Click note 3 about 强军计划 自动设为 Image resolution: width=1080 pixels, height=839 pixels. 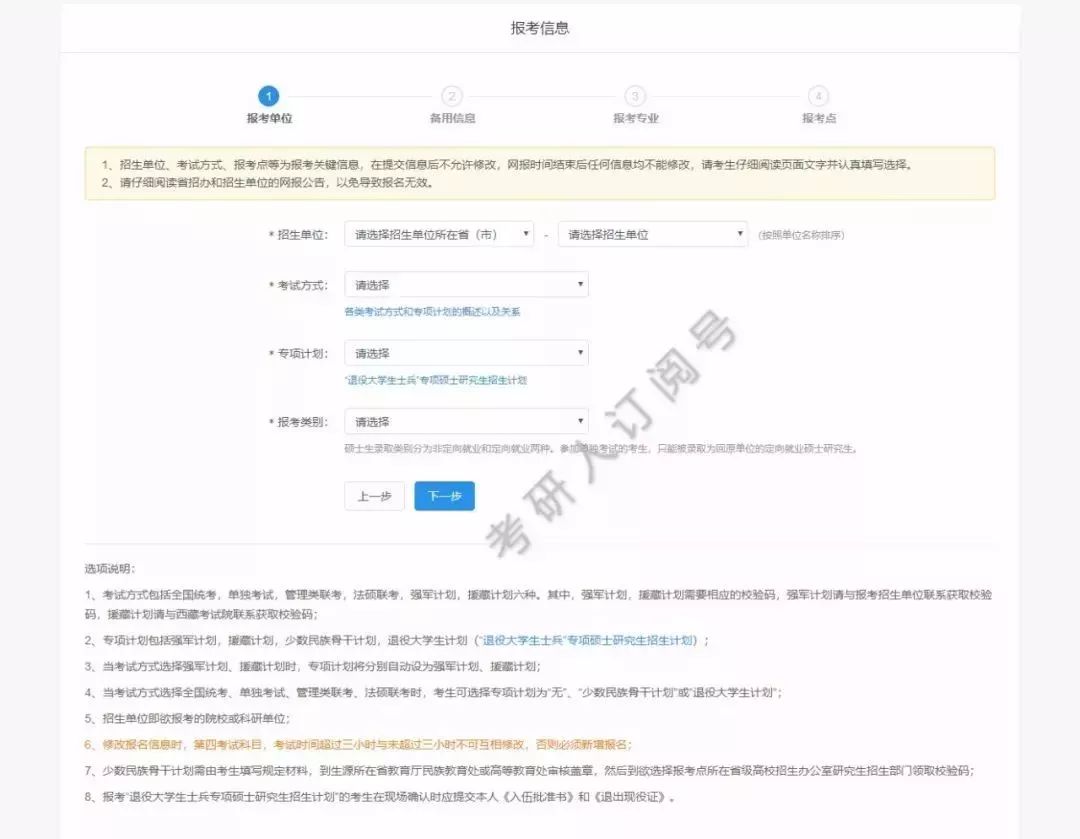(x=313, y=667)
